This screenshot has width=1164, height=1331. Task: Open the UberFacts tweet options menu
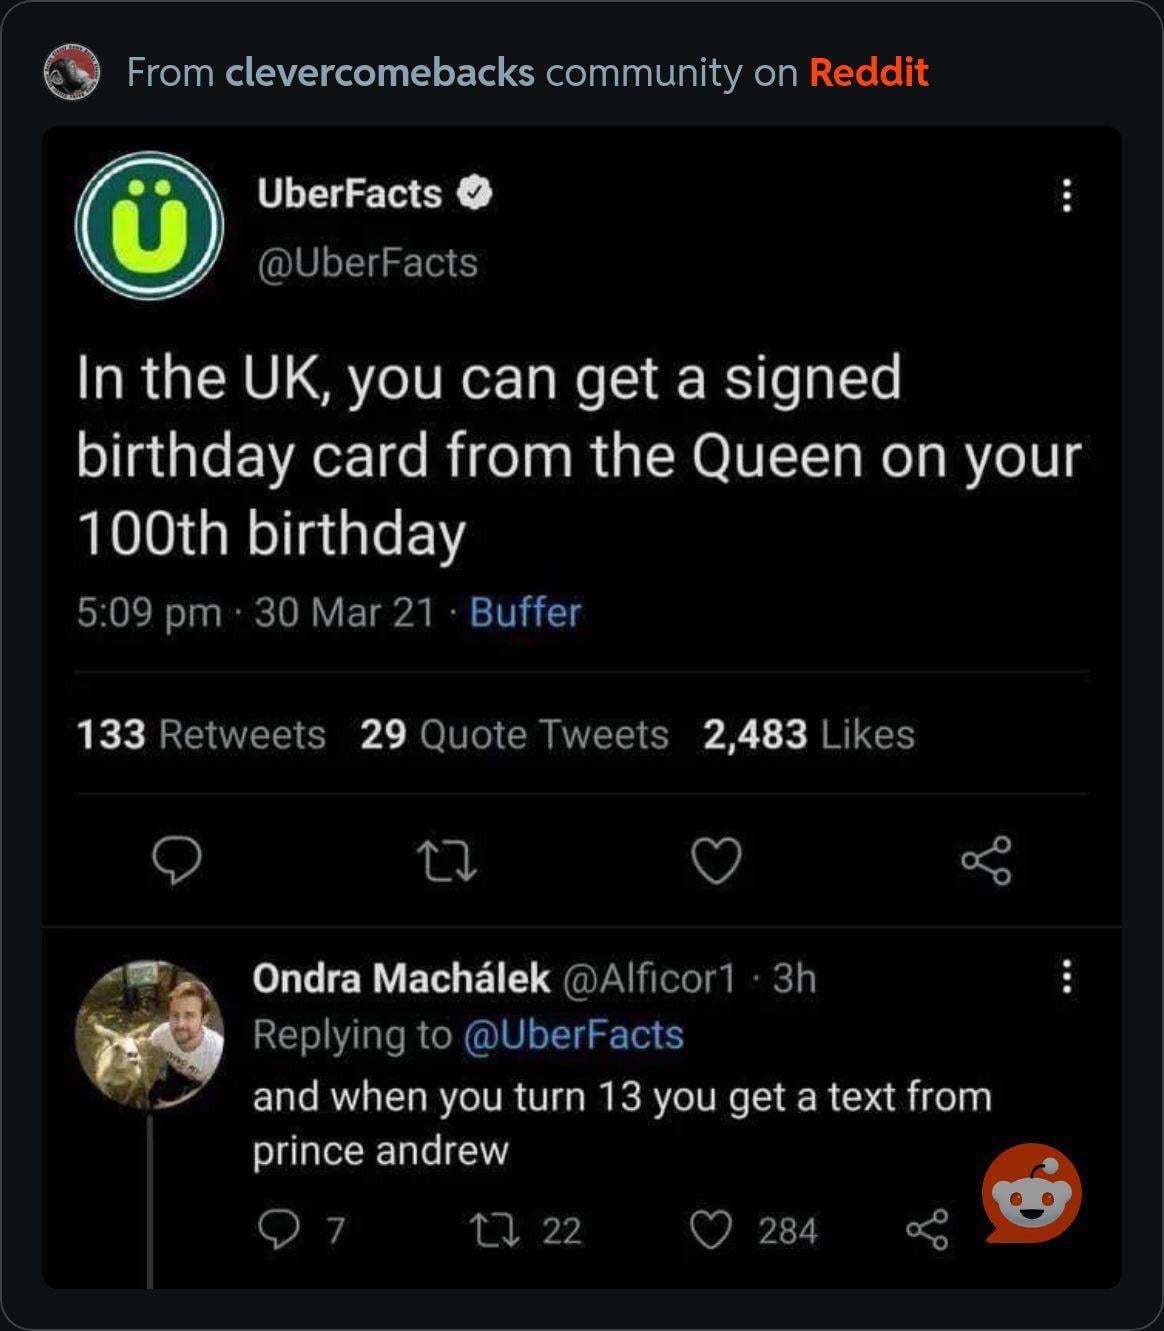[1066, 195]
